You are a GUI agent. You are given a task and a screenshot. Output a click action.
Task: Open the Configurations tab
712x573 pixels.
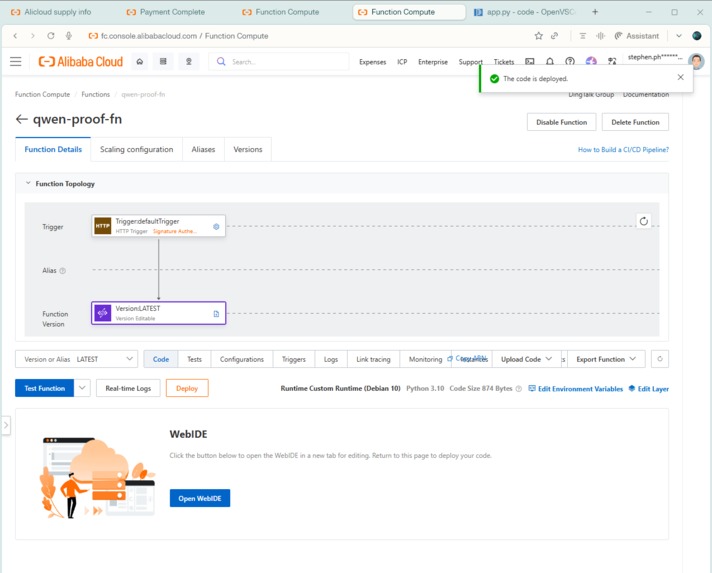pyautogui.click(x=242, y=359)
